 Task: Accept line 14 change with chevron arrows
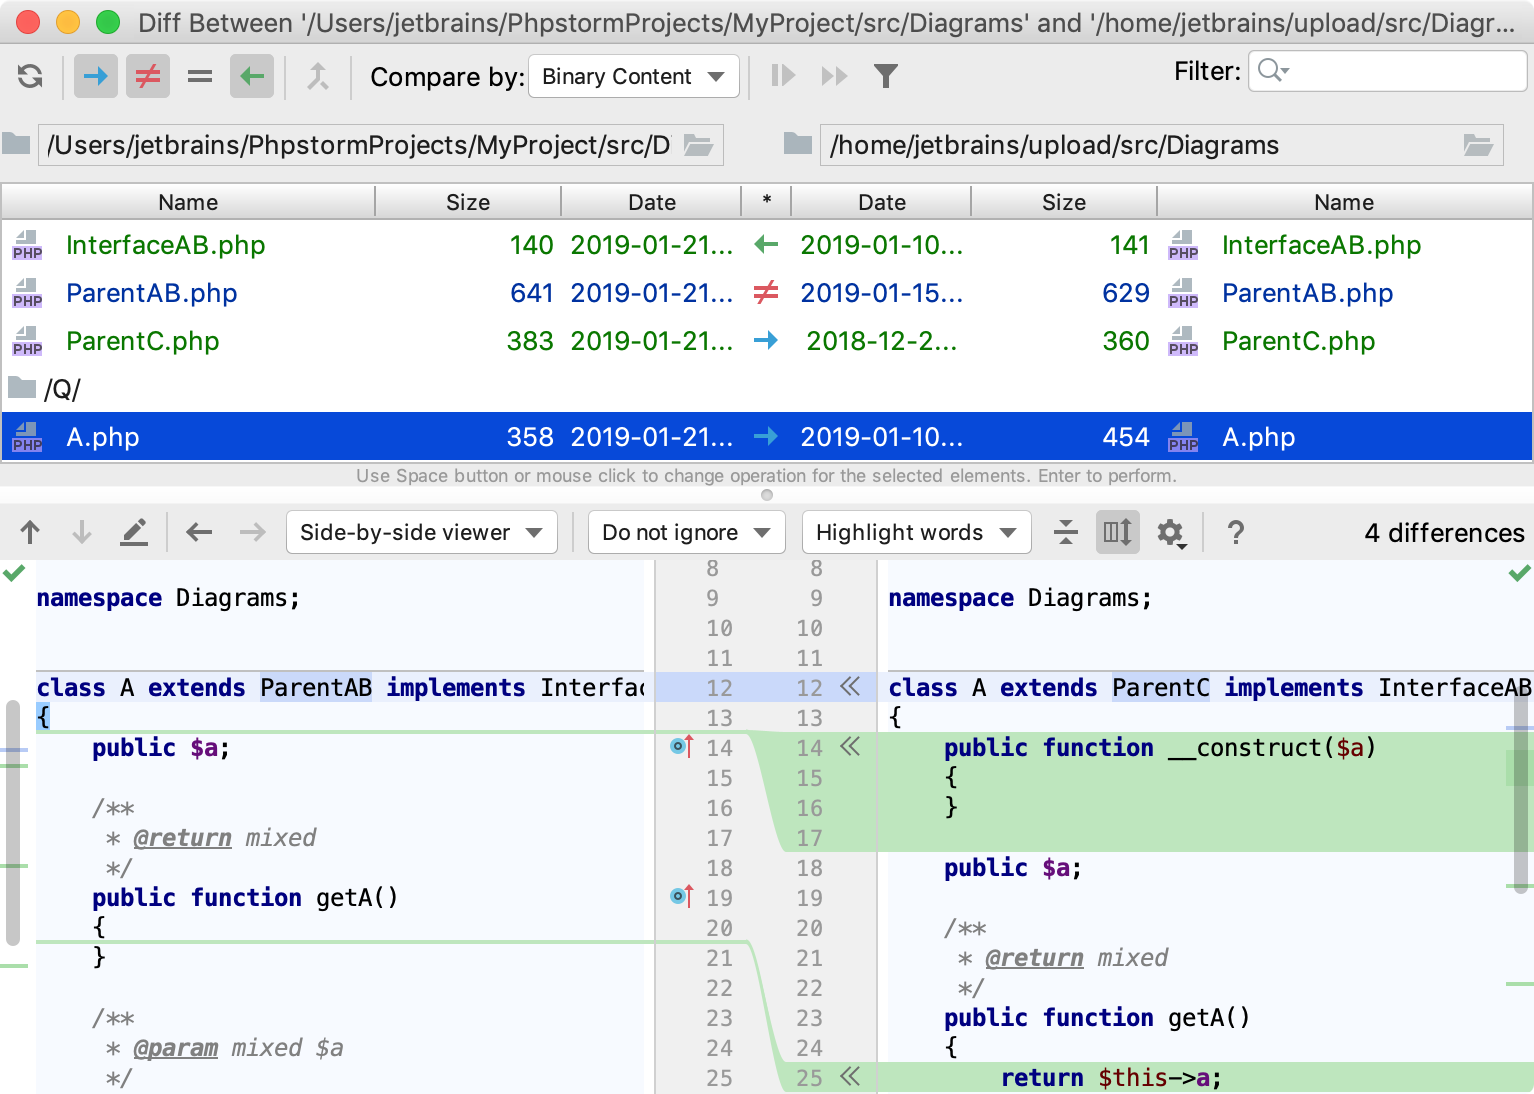point(850,747)
